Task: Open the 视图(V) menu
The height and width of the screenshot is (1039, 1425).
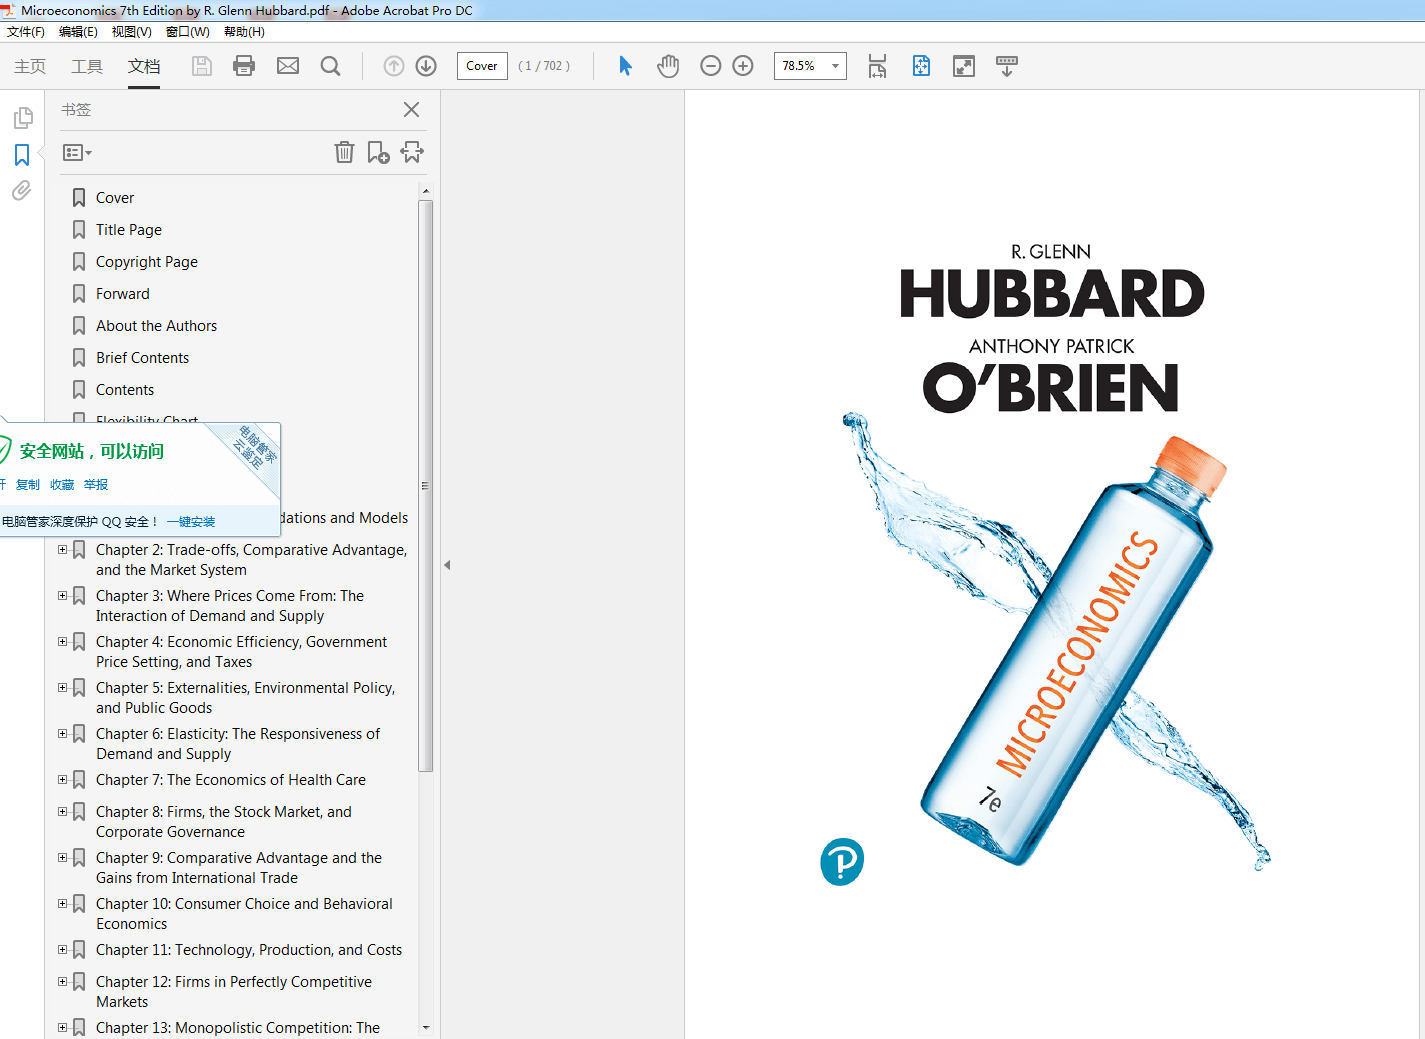Action: [131, 32]
